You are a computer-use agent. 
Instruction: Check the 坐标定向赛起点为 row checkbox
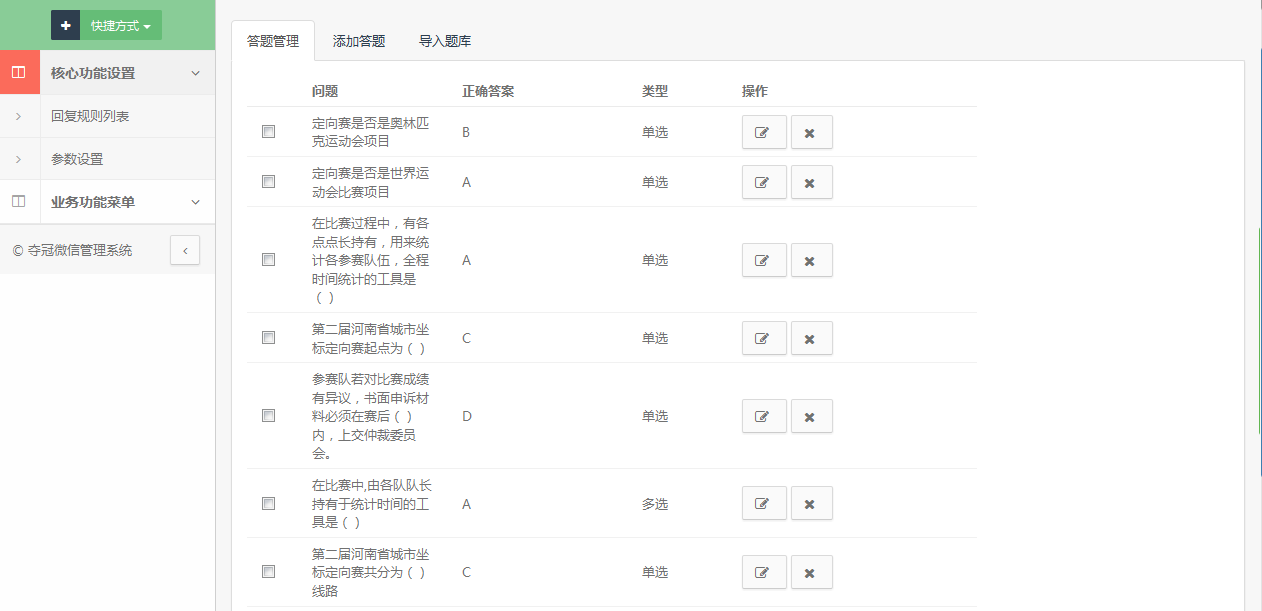(268, 338)
